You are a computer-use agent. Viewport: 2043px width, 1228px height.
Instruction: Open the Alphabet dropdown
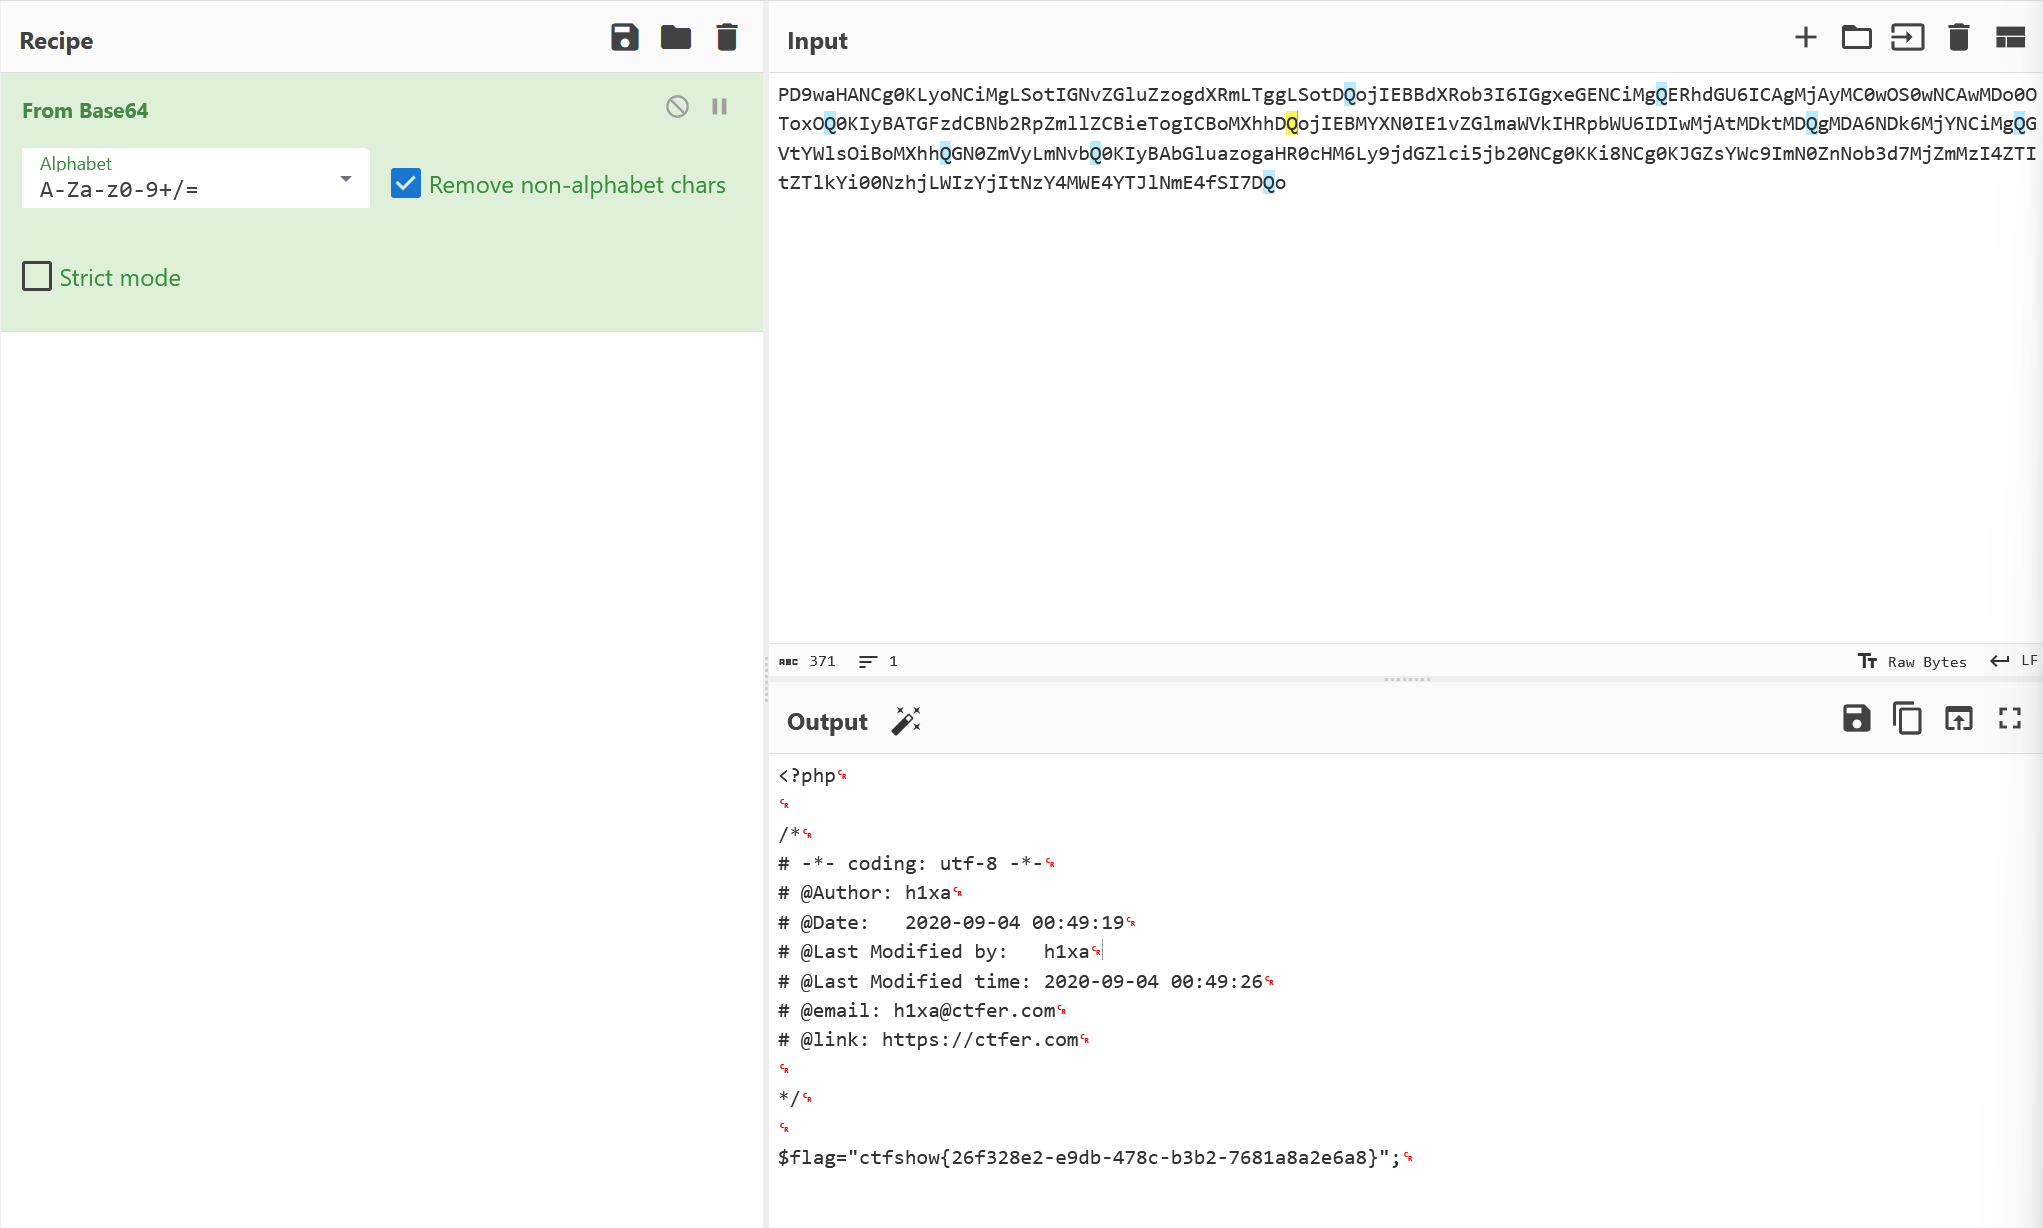click(x=196, y=178)
